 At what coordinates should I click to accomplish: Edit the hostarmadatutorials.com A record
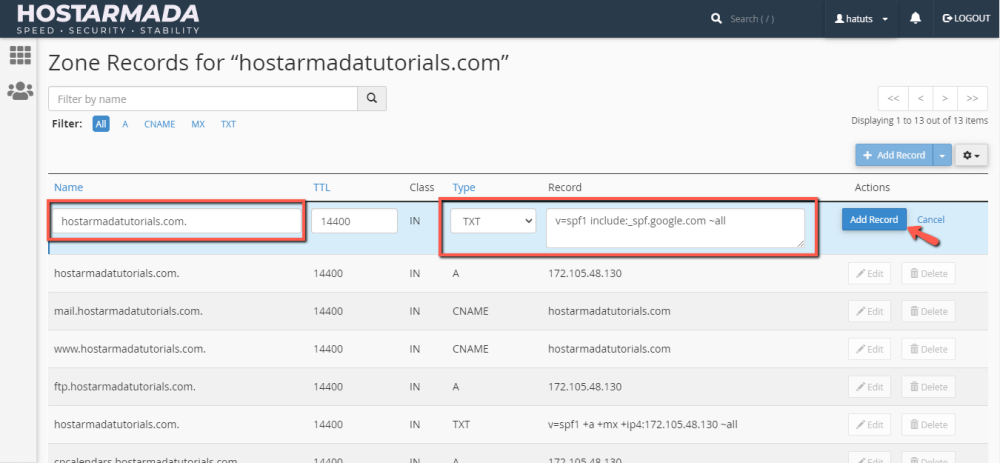click(x=869, y=274)
